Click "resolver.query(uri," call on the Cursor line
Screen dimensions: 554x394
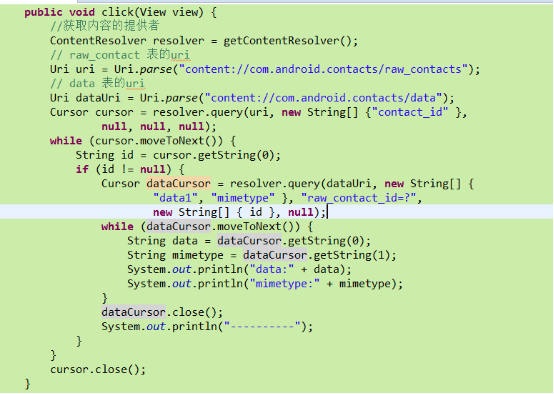pos(213,112)
